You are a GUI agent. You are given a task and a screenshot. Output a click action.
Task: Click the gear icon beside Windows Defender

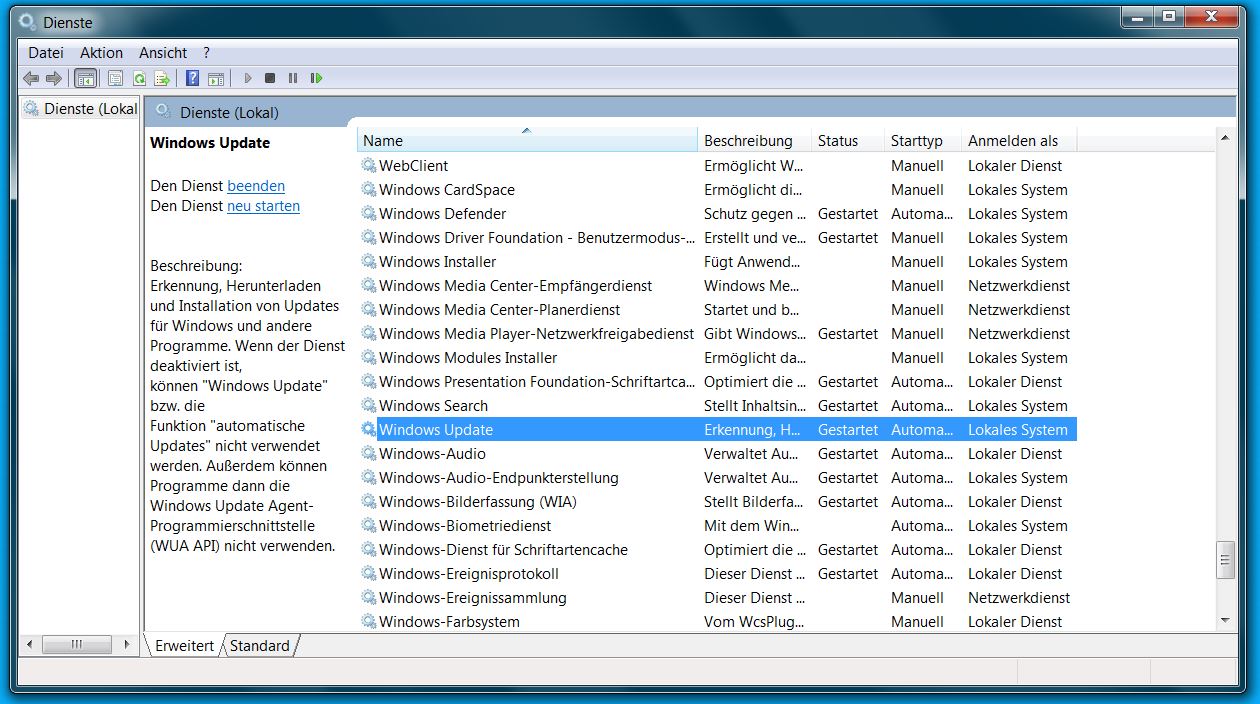pos(369,214)
